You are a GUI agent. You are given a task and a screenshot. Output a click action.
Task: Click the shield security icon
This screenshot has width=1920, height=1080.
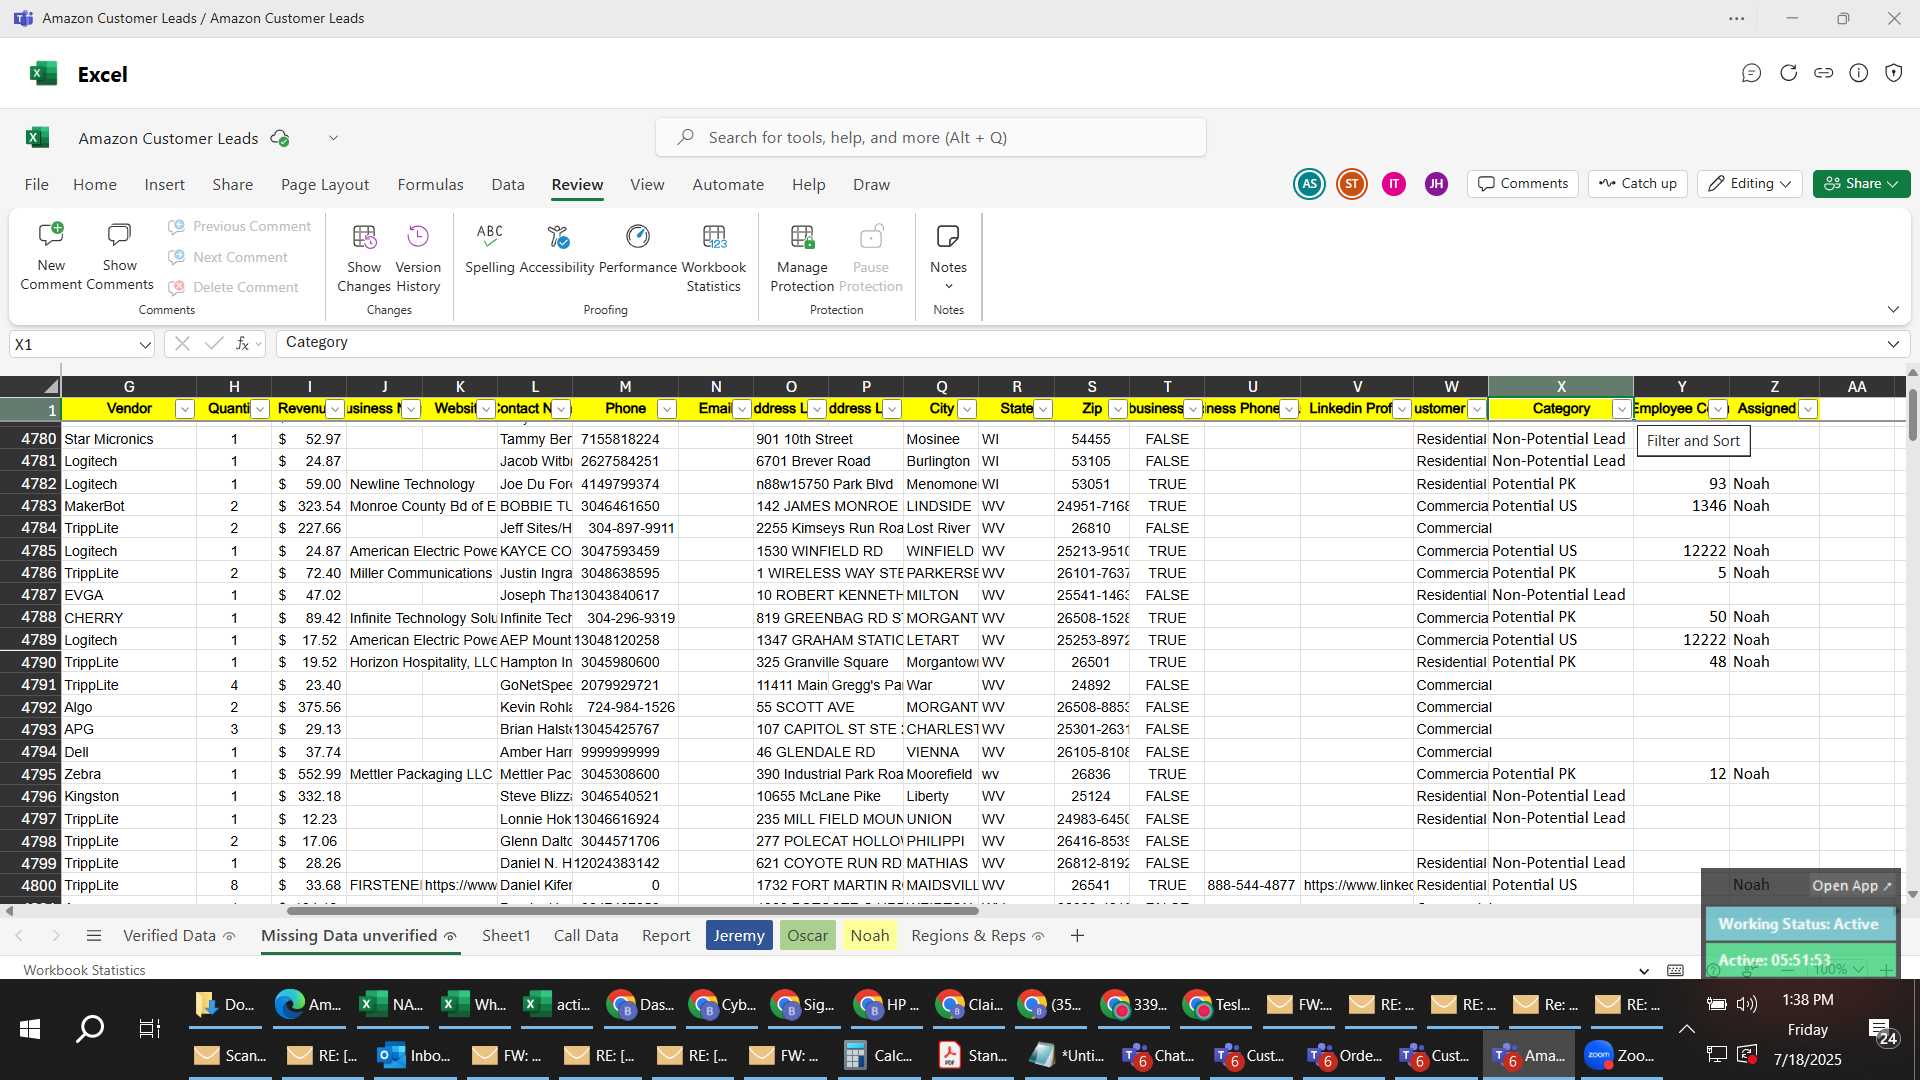(1894, 73)
